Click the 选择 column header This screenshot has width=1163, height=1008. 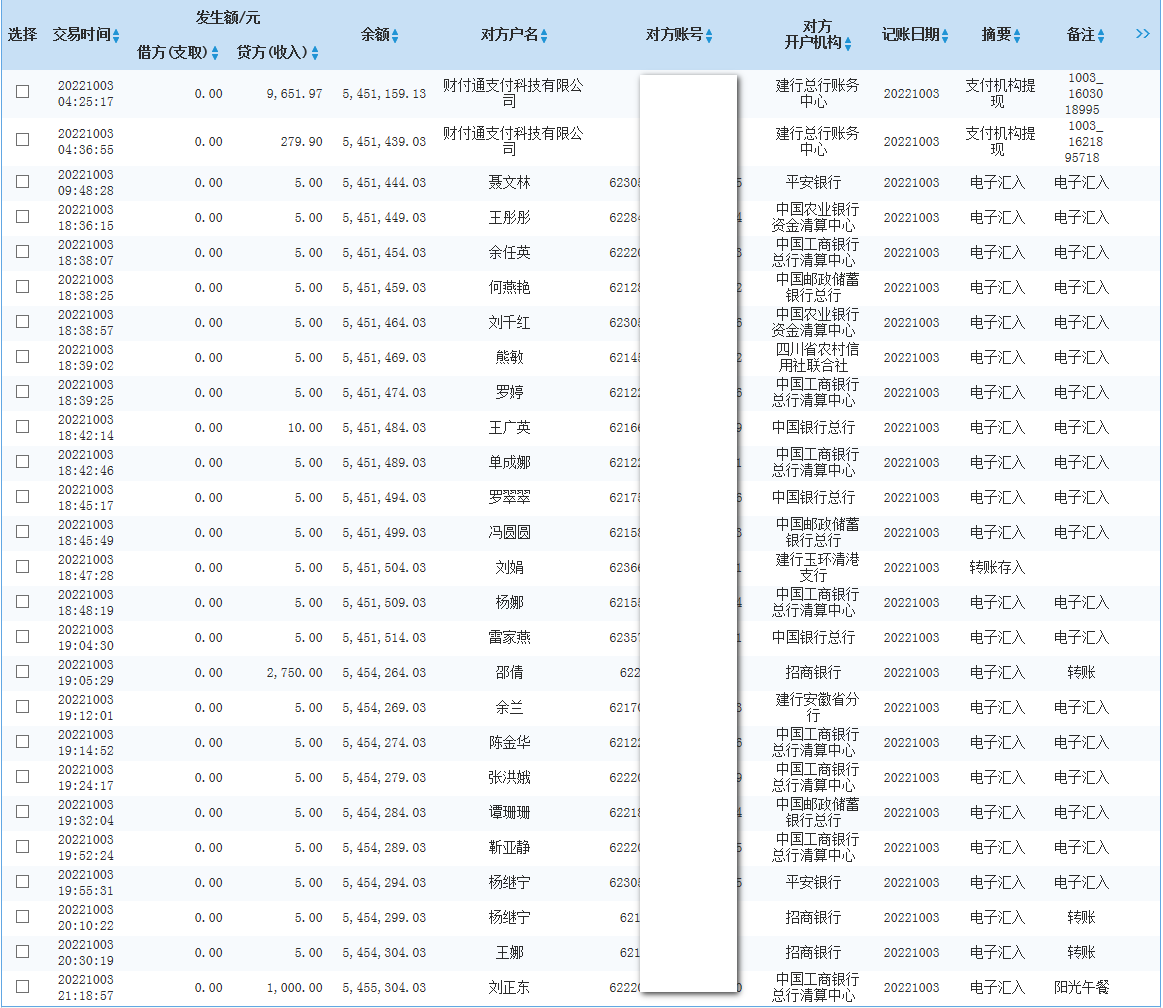coord(22,35)
